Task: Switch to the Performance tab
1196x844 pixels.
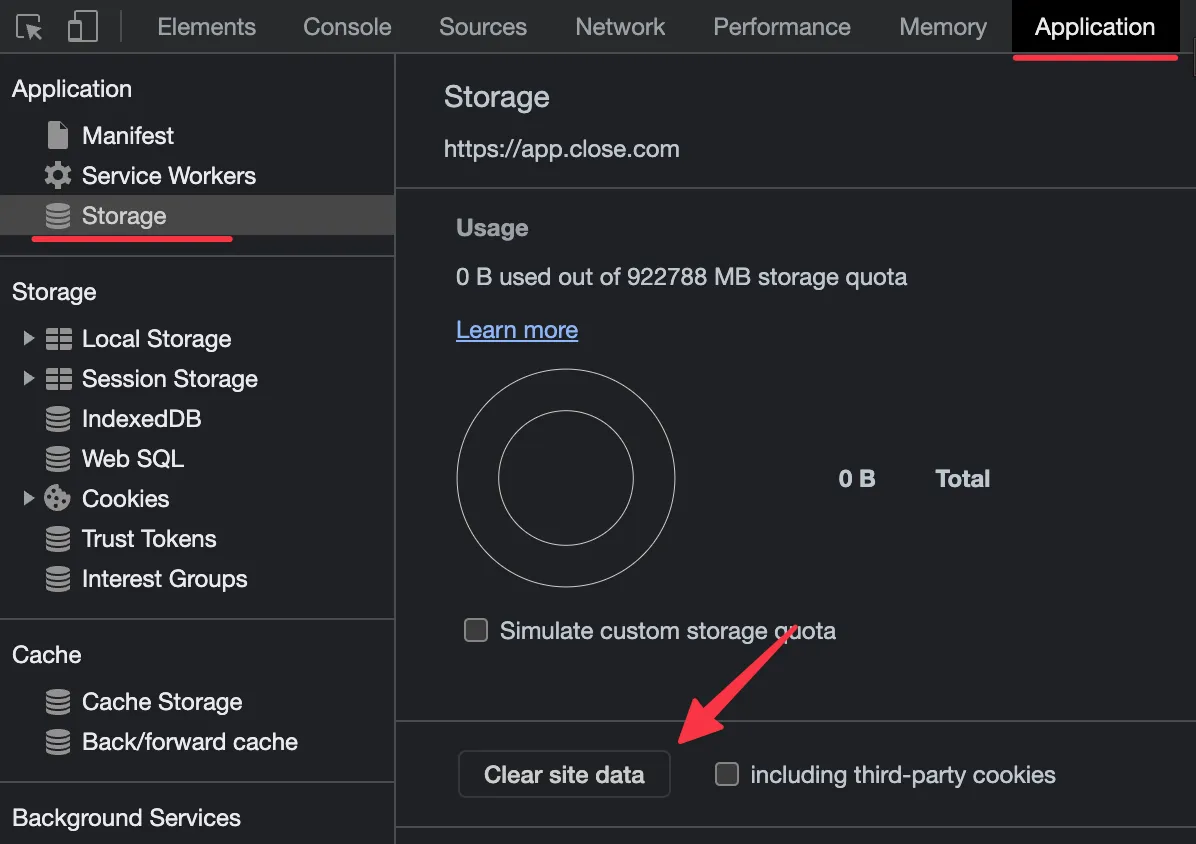Action: pyautogui.click(x=782, y=27)
